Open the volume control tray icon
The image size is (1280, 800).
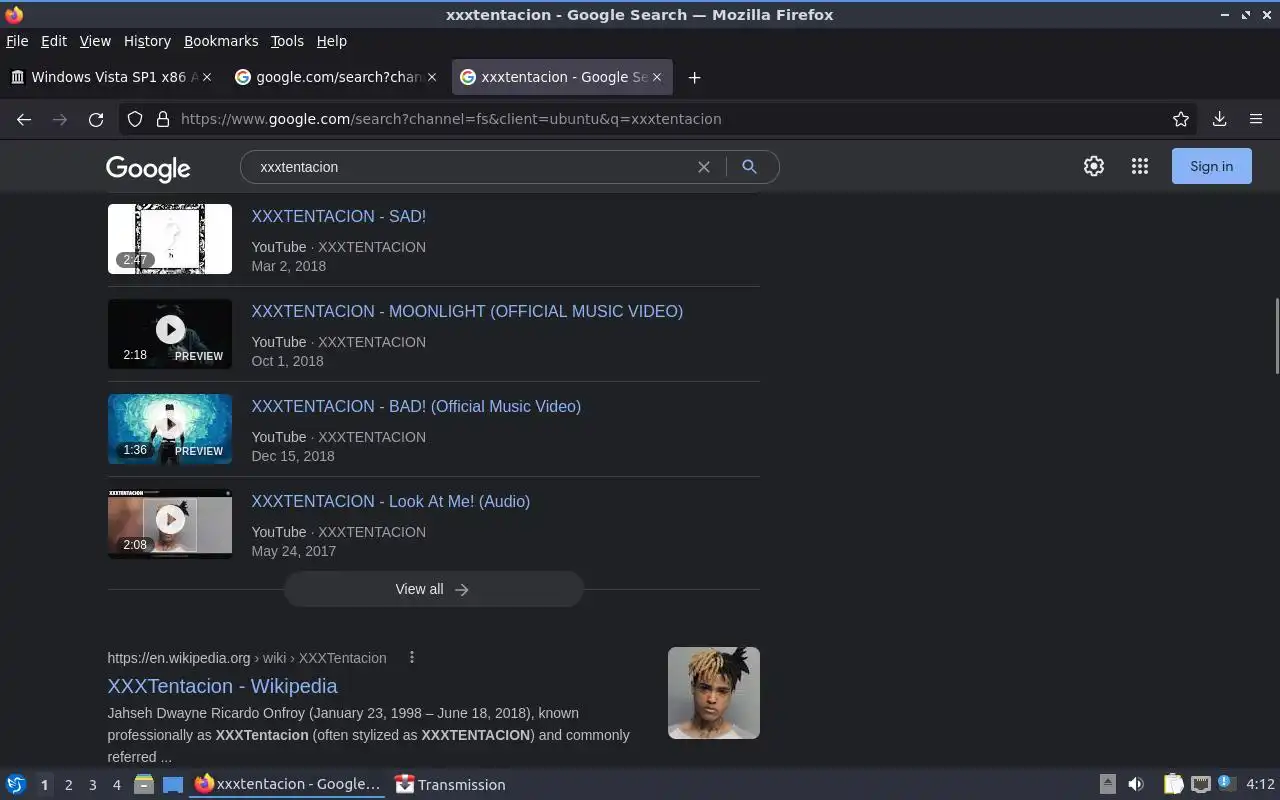tap(1136, 785)
